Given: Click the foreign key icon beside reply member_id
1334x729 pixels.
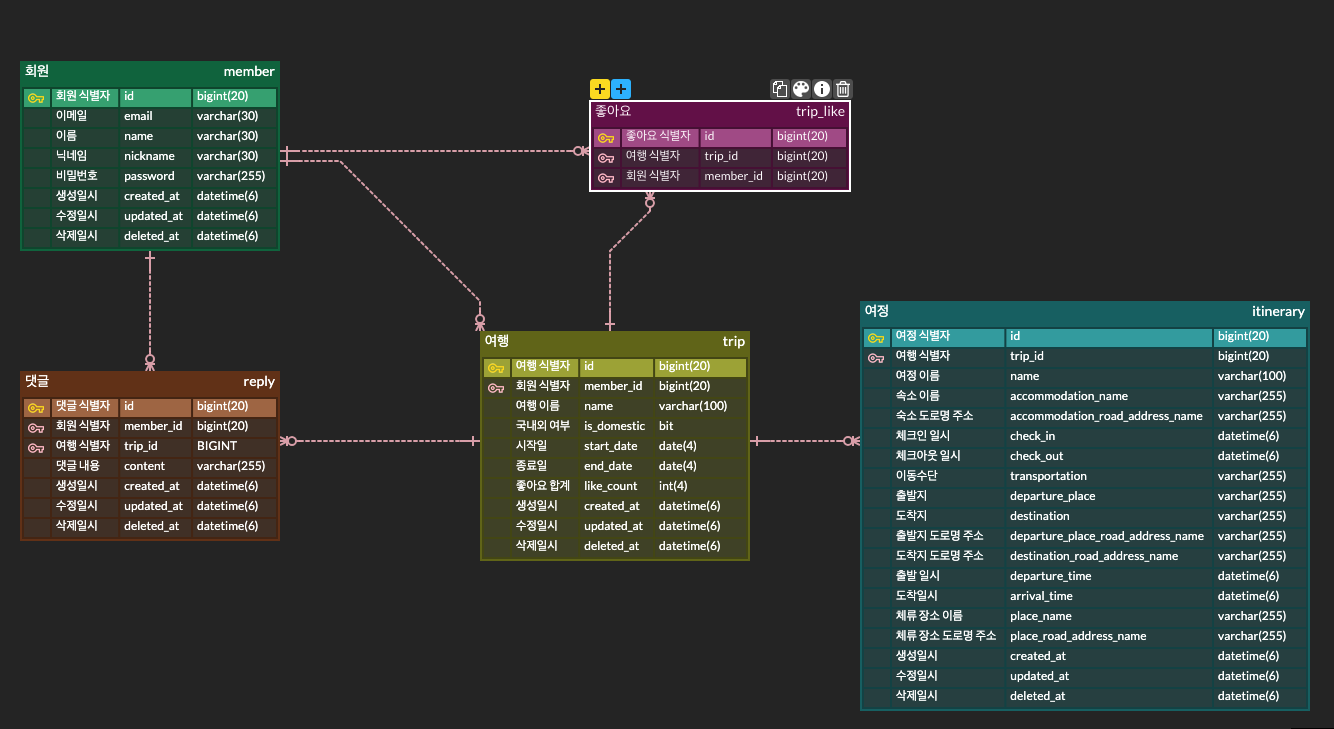Looking at the screenshot, I should tap(36, 428).
